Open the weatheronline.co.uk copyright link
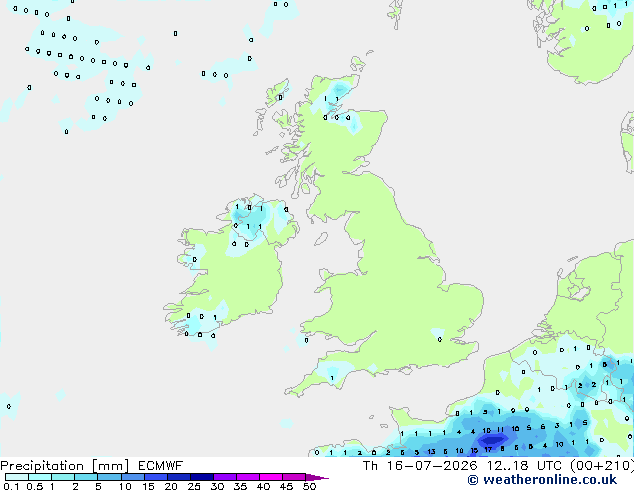Viewport: 634px width, 490px height. click(542, 480)
